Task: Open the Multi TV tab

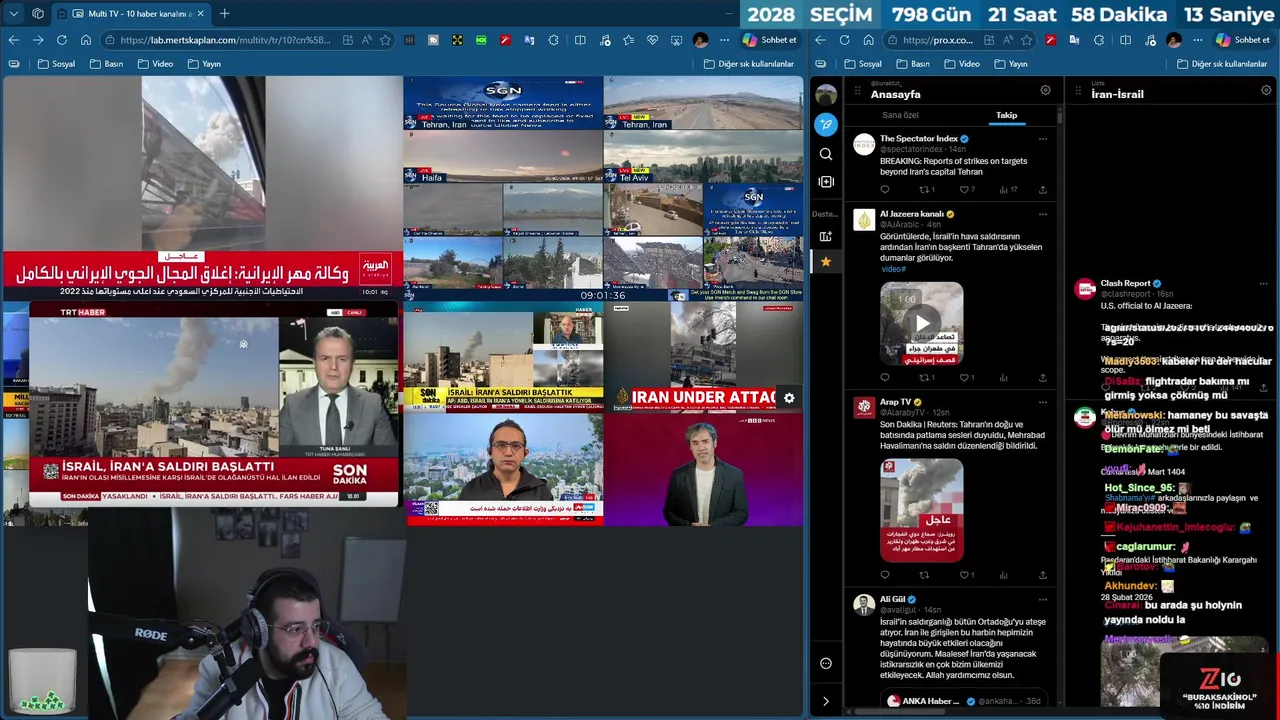Action: click(130, 14)
